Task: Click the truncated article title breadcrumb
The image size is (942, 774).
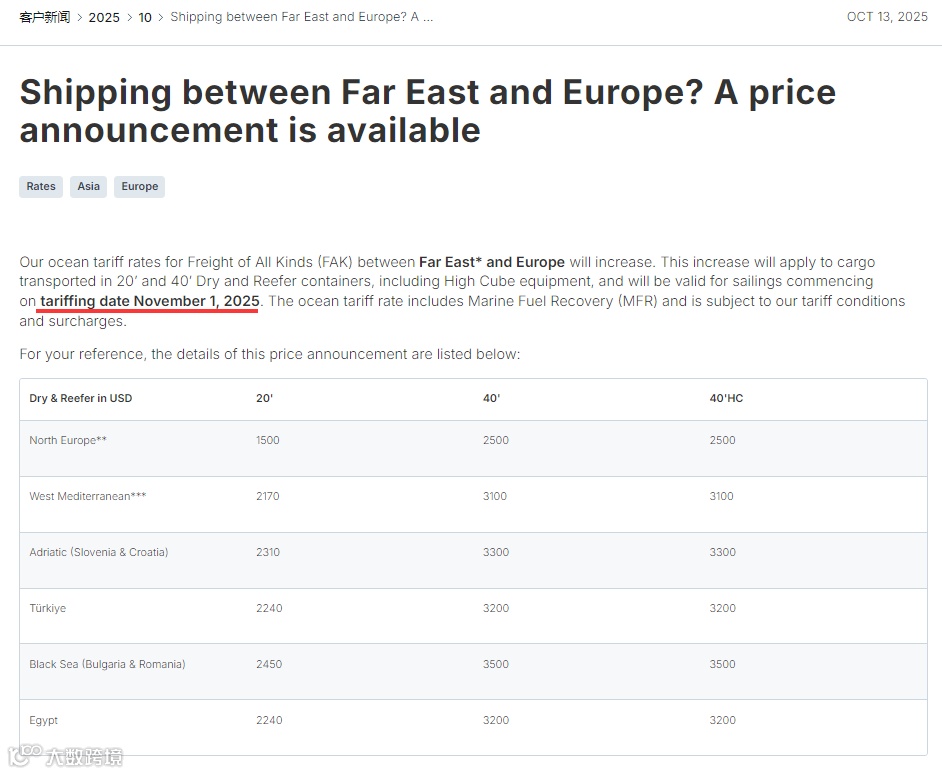Action: point(301,17)
